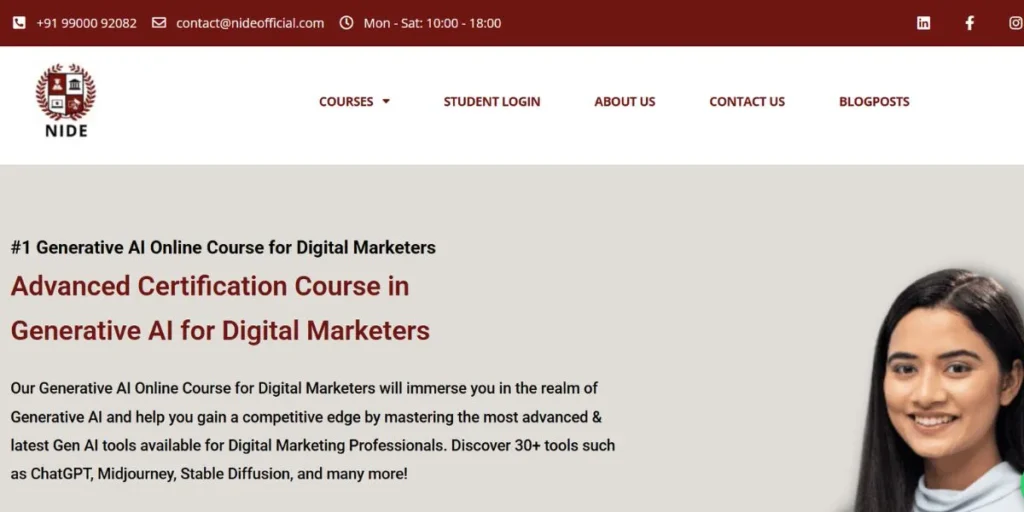Open the BLOGPOSTS section
Viewport: 1024px width, 512px height.
(874, 101)
